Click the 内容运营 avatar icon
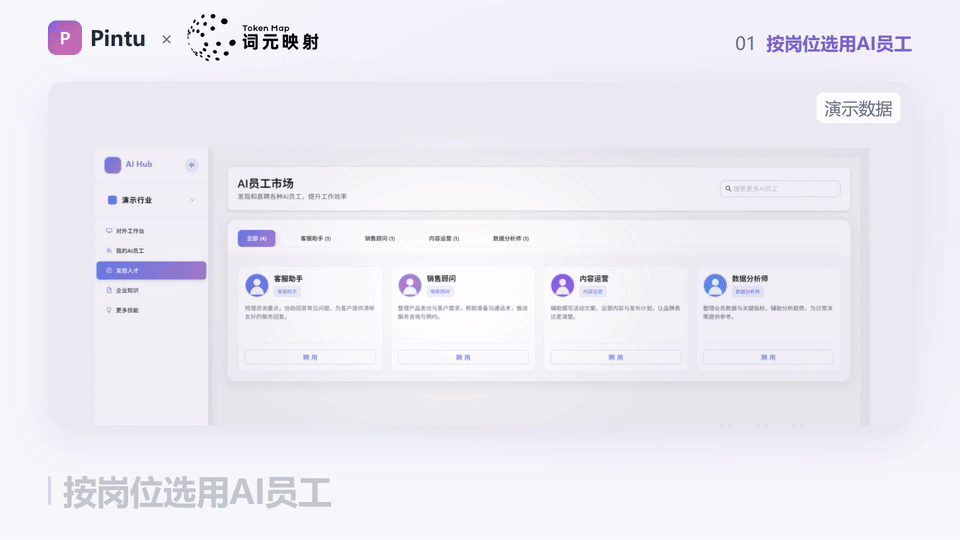 point(562,285)
